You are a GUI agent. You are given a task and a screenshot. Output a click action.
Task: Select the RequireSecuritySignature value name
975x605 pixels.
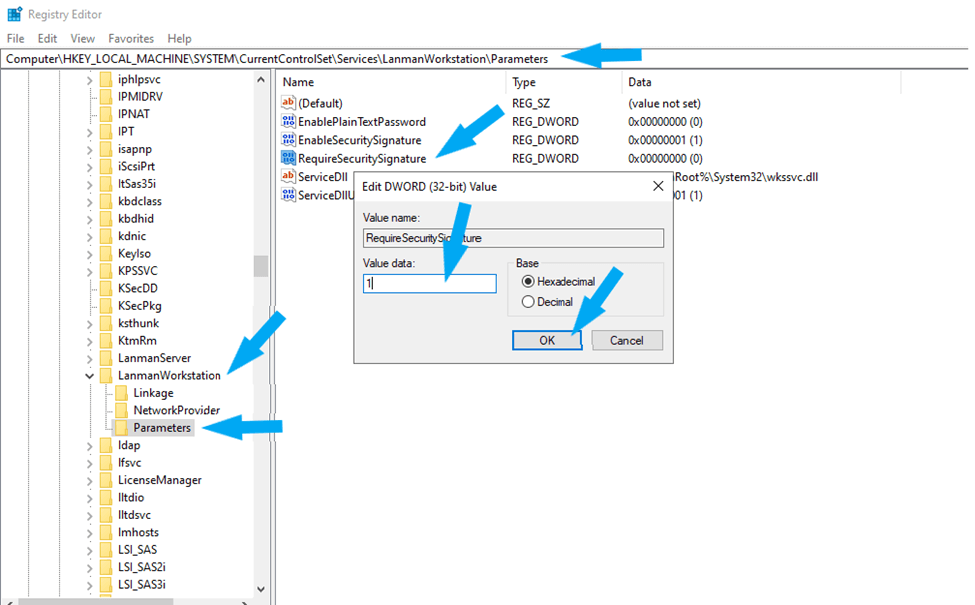pyautogui.click(x=362, y=158)
